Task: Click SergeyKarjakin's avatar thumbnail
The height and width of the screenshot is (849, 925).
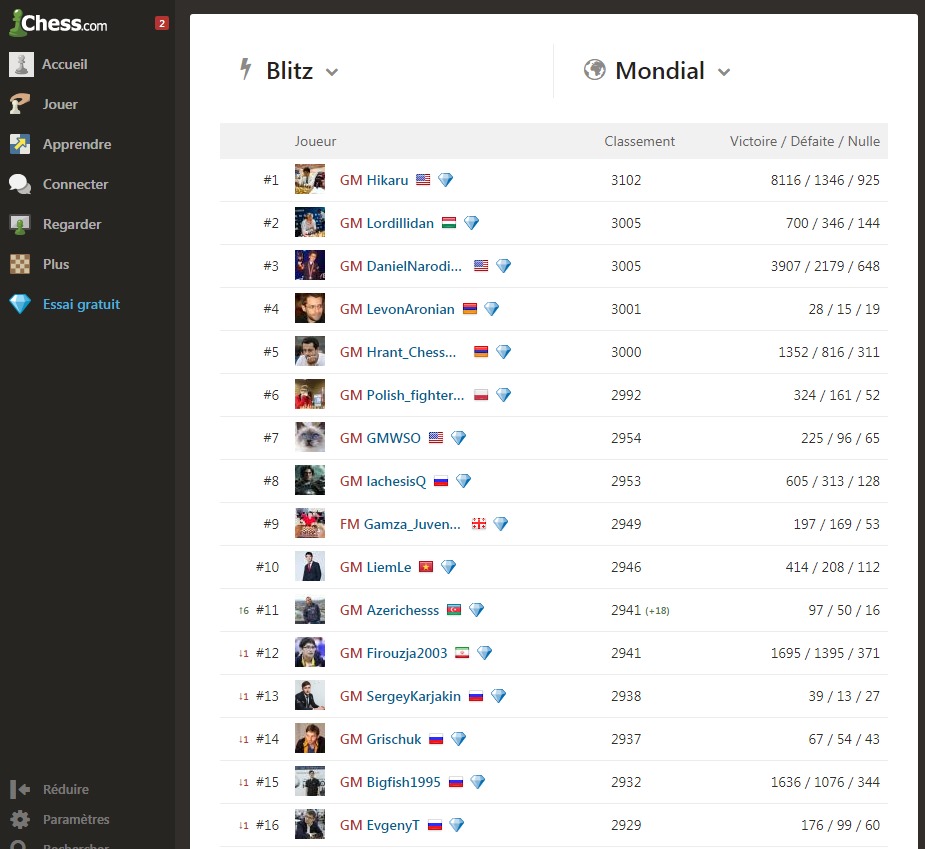Action: (310, 696)
